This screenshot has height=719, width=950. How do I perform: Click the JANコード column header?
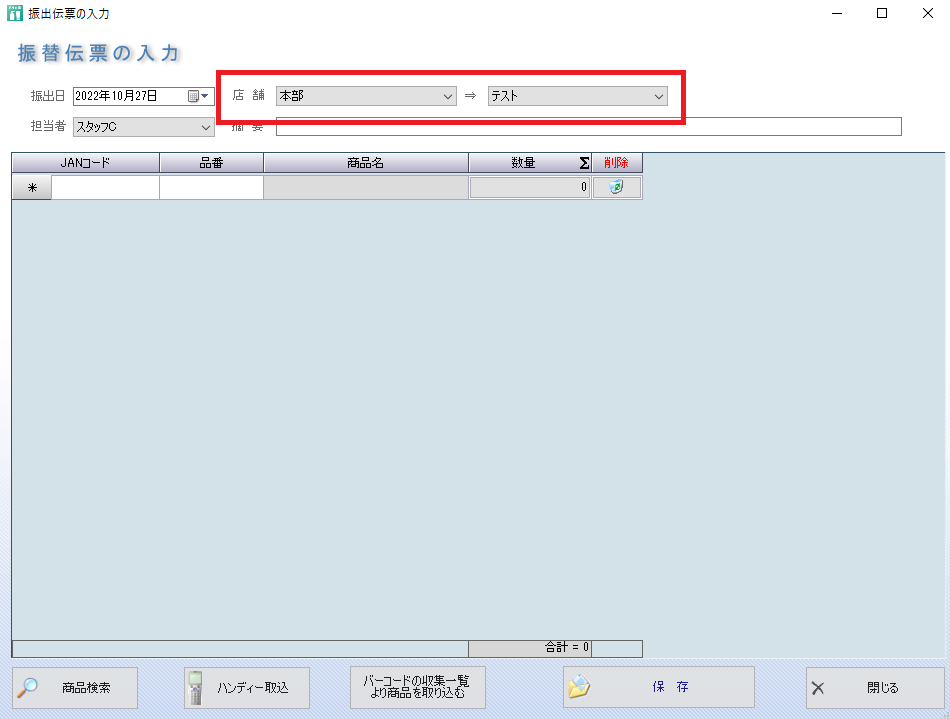point(85,163)
